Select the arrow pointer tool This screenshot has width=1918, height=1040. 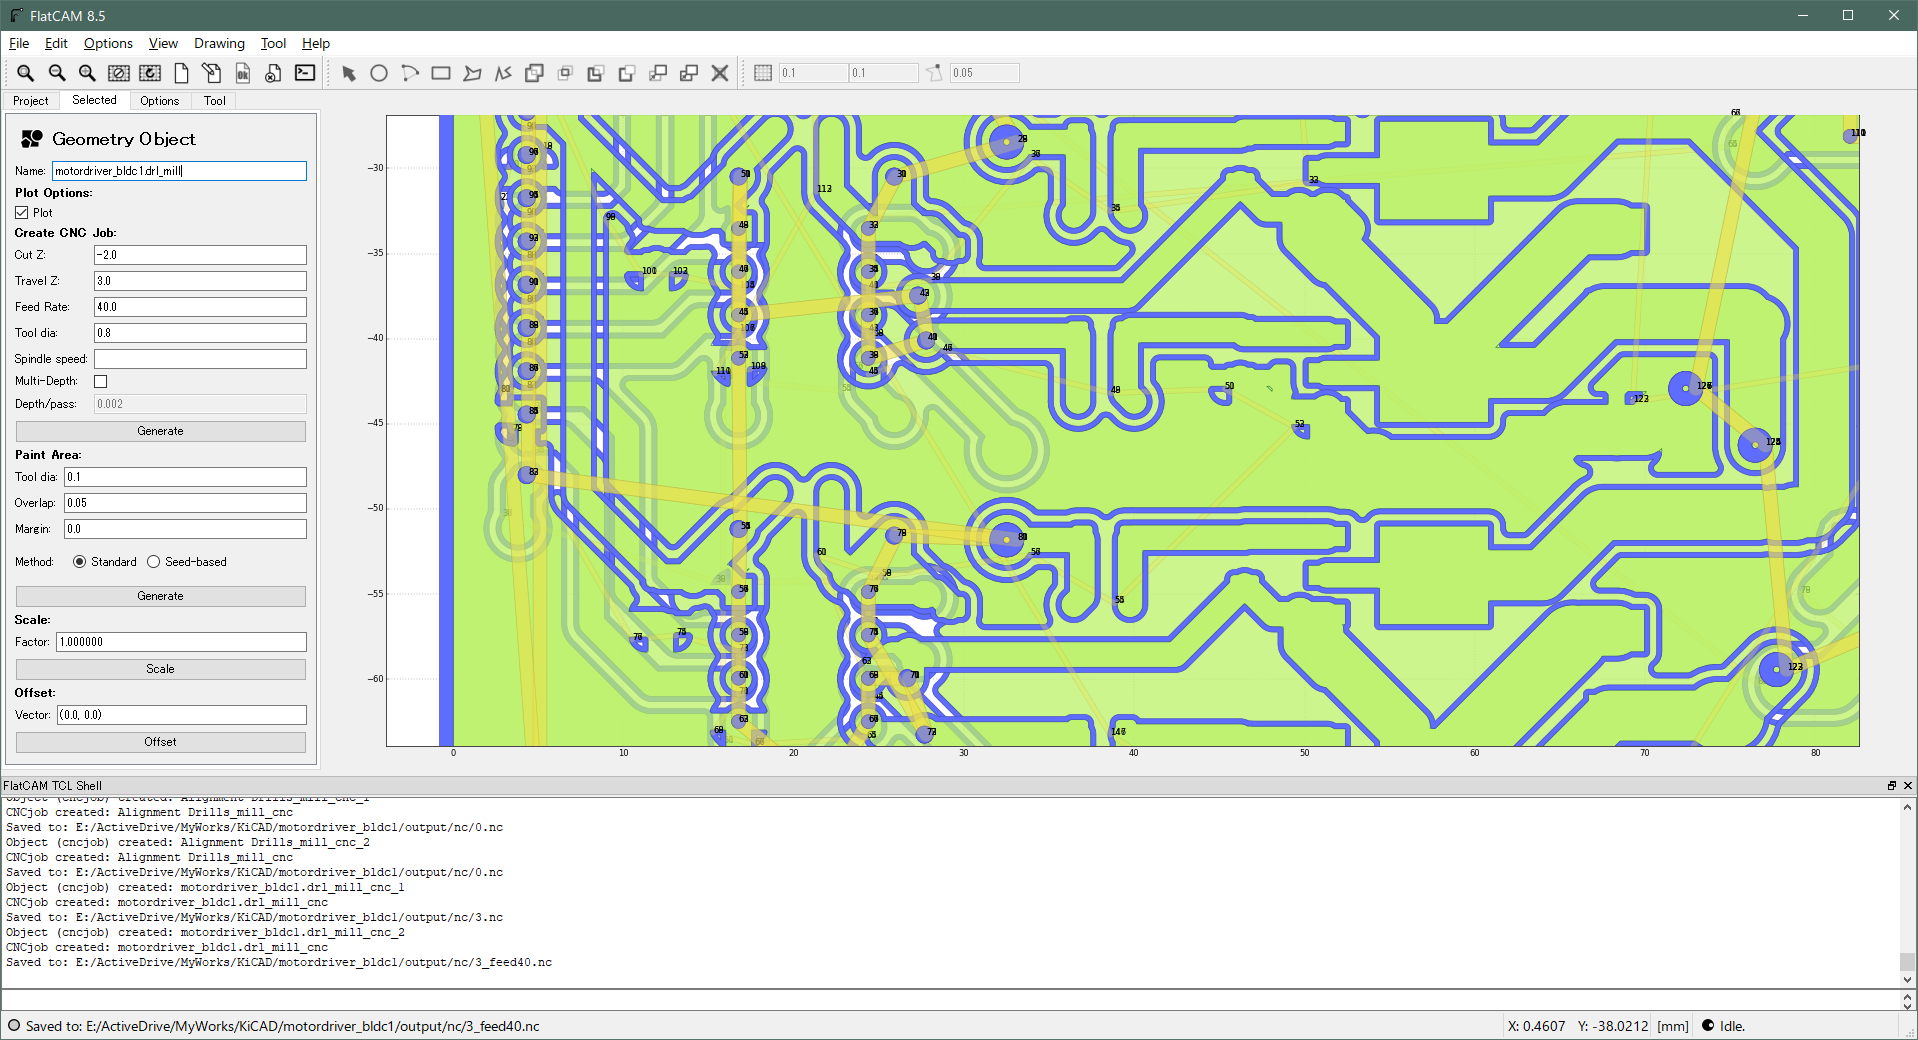coord(349,73)
